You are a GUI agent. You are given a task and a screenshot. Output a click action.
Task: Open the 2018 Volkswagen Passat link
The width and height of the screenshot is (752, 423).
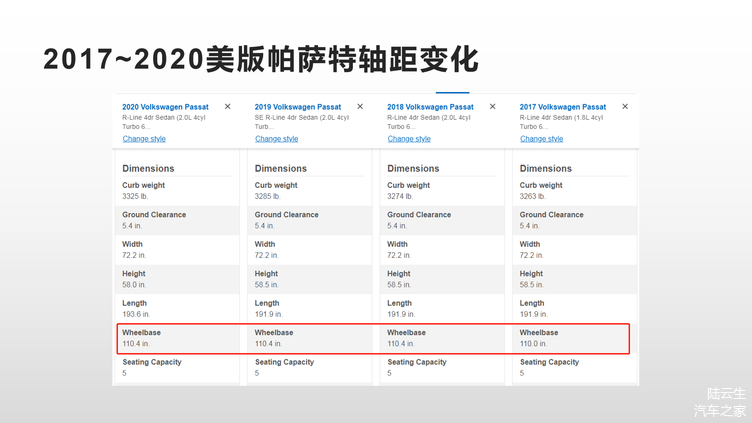(430, 107)
